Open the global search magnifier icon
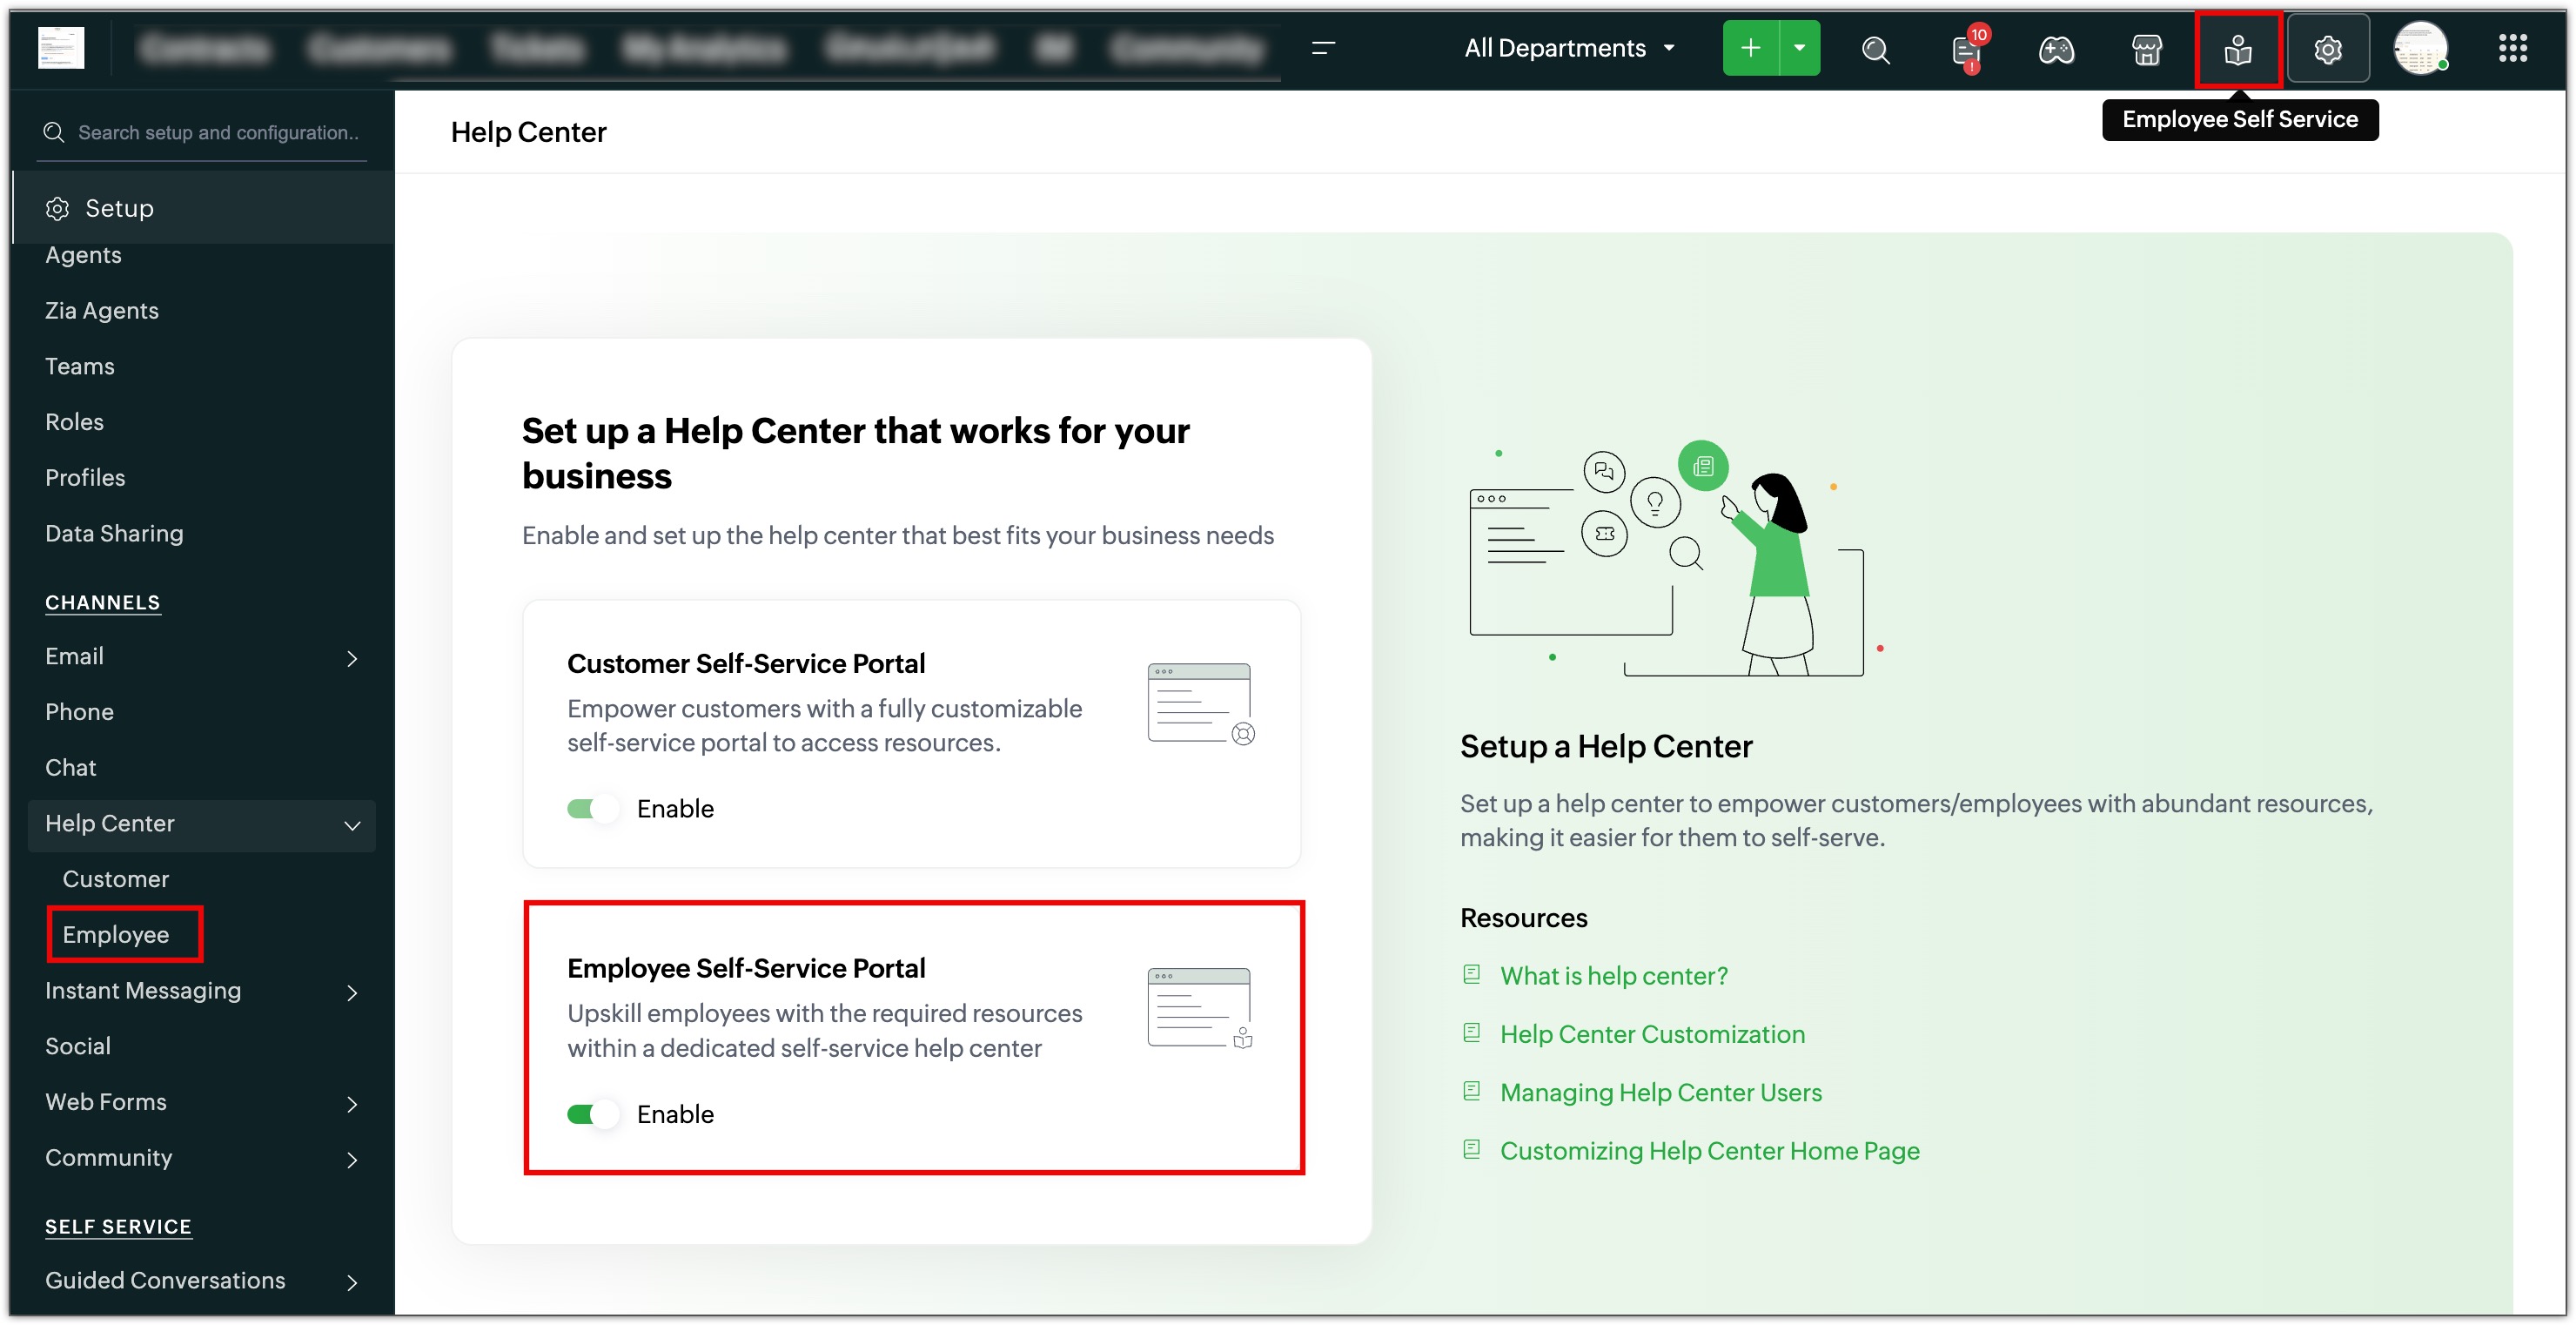This screenshot has height=1325, width=2576. pos(1875,49)
